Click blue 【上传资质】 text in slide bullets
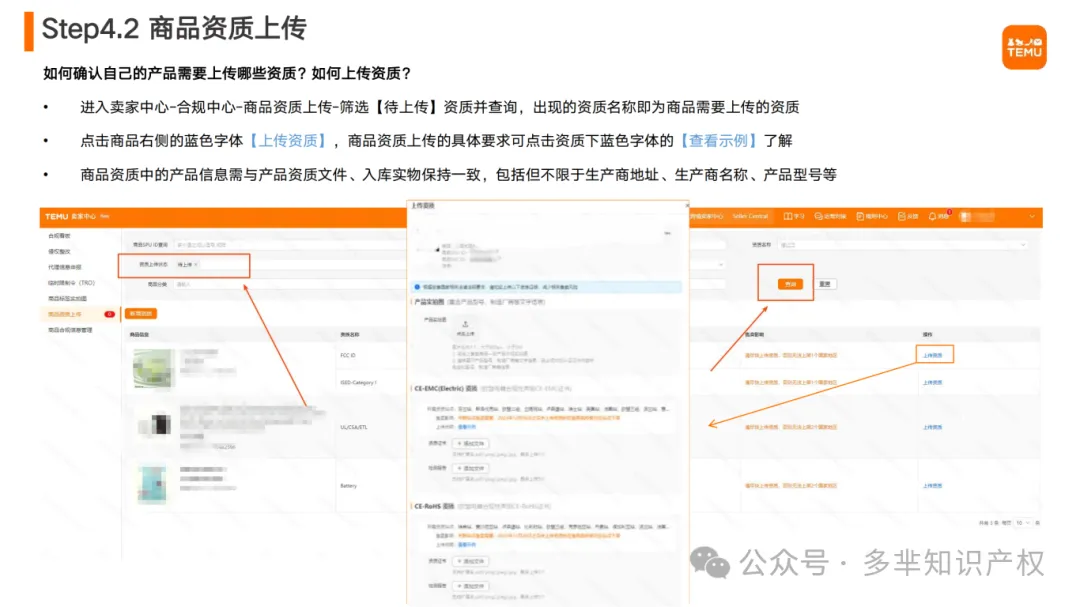Image resolution: width=1080 pixels, height=607 pixels. point(287,141)
